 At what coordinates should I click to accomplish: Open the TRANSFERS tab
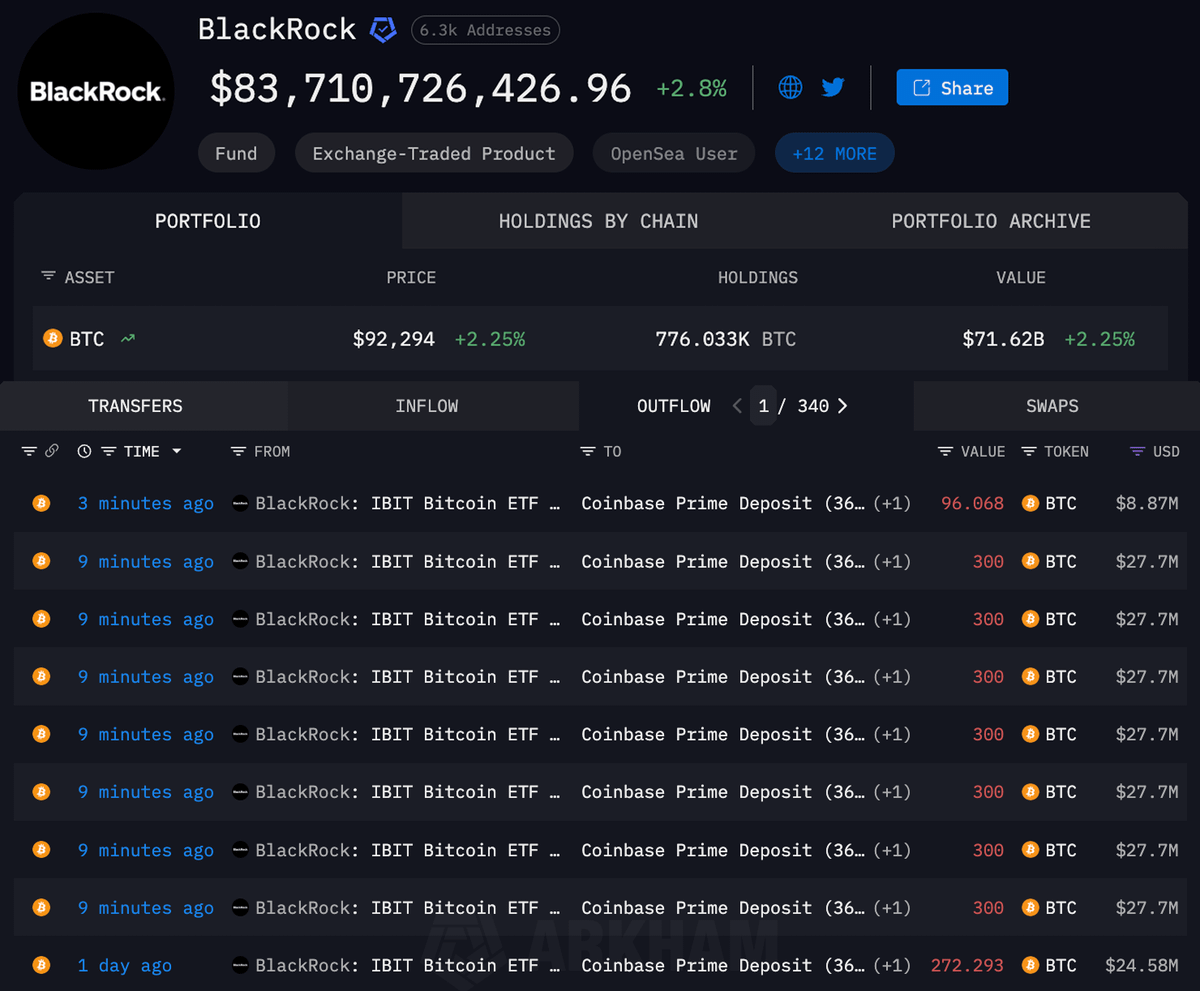(135, 406)
